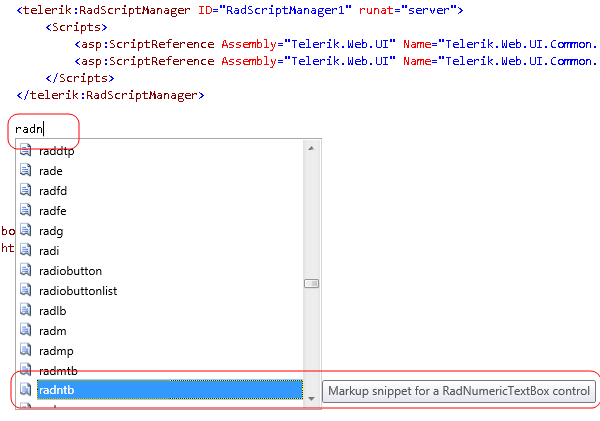Screen dimensions: 600x421
Task: Pick the radi snippet entry
Action: click(x=49, y=251)
